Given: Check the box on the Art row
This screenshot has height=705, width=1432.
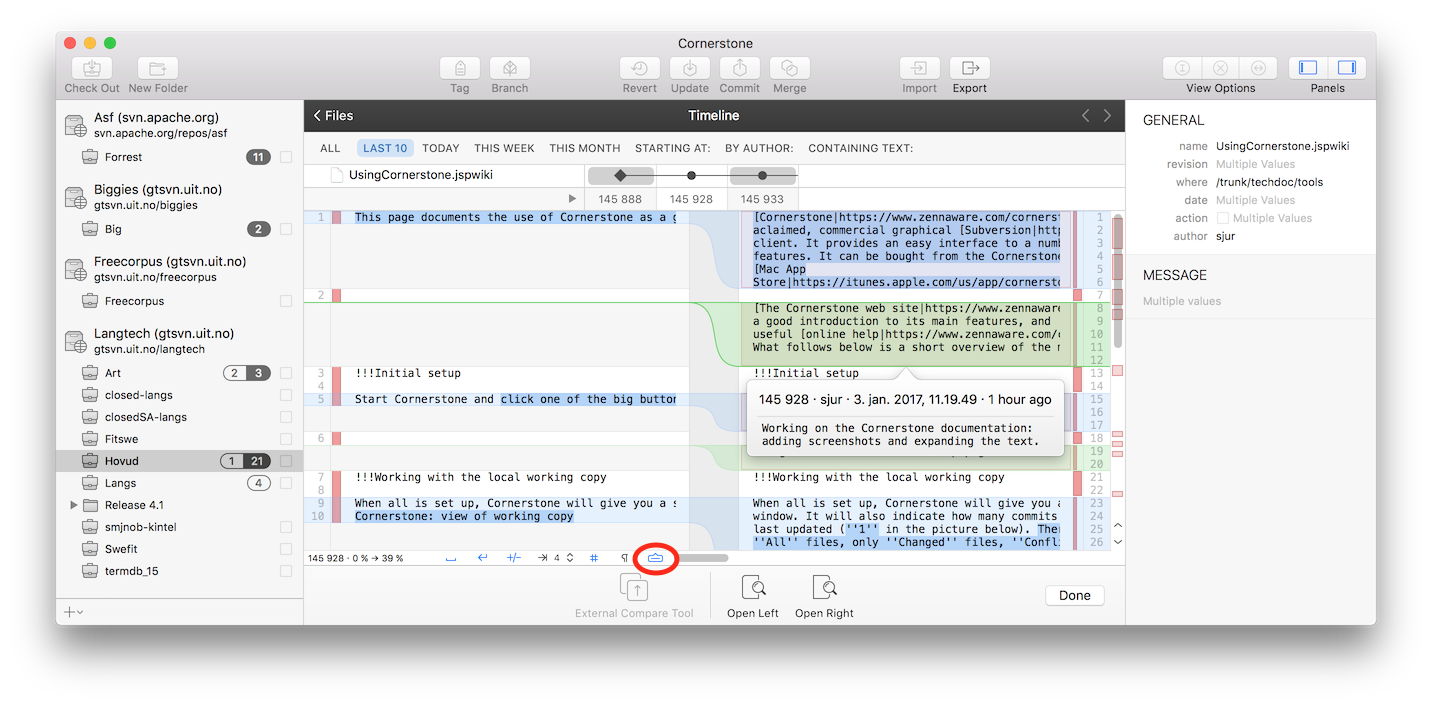Looking at the screenshot, I should pos(287,373).
